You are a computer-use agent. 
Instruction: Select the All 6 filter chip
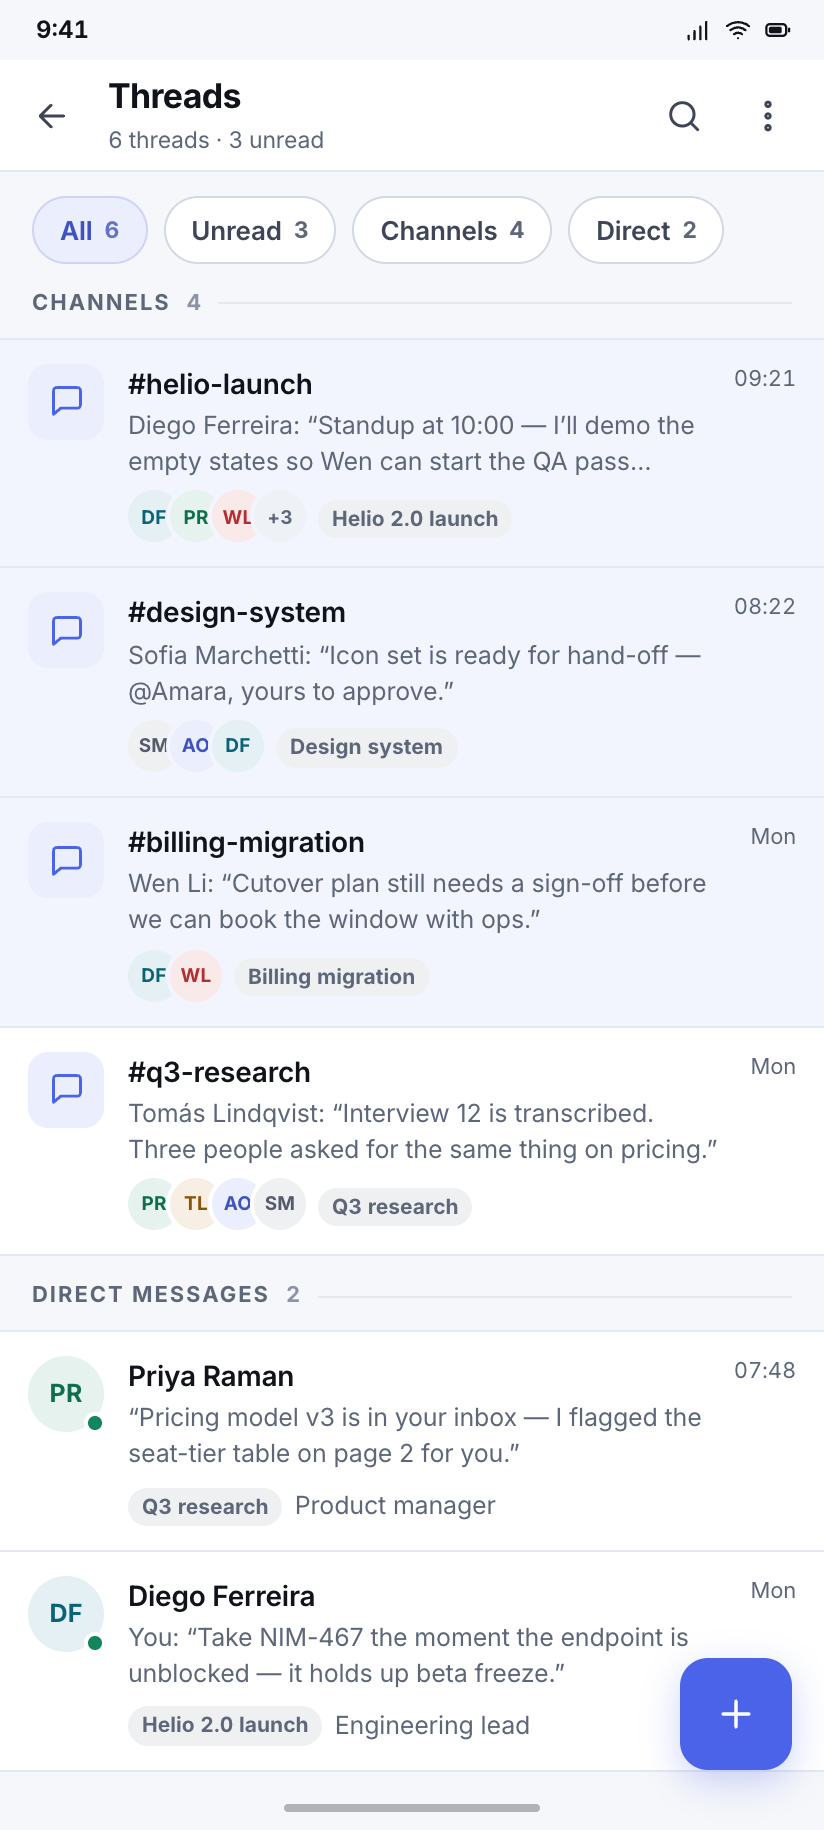tap(90, 230)
